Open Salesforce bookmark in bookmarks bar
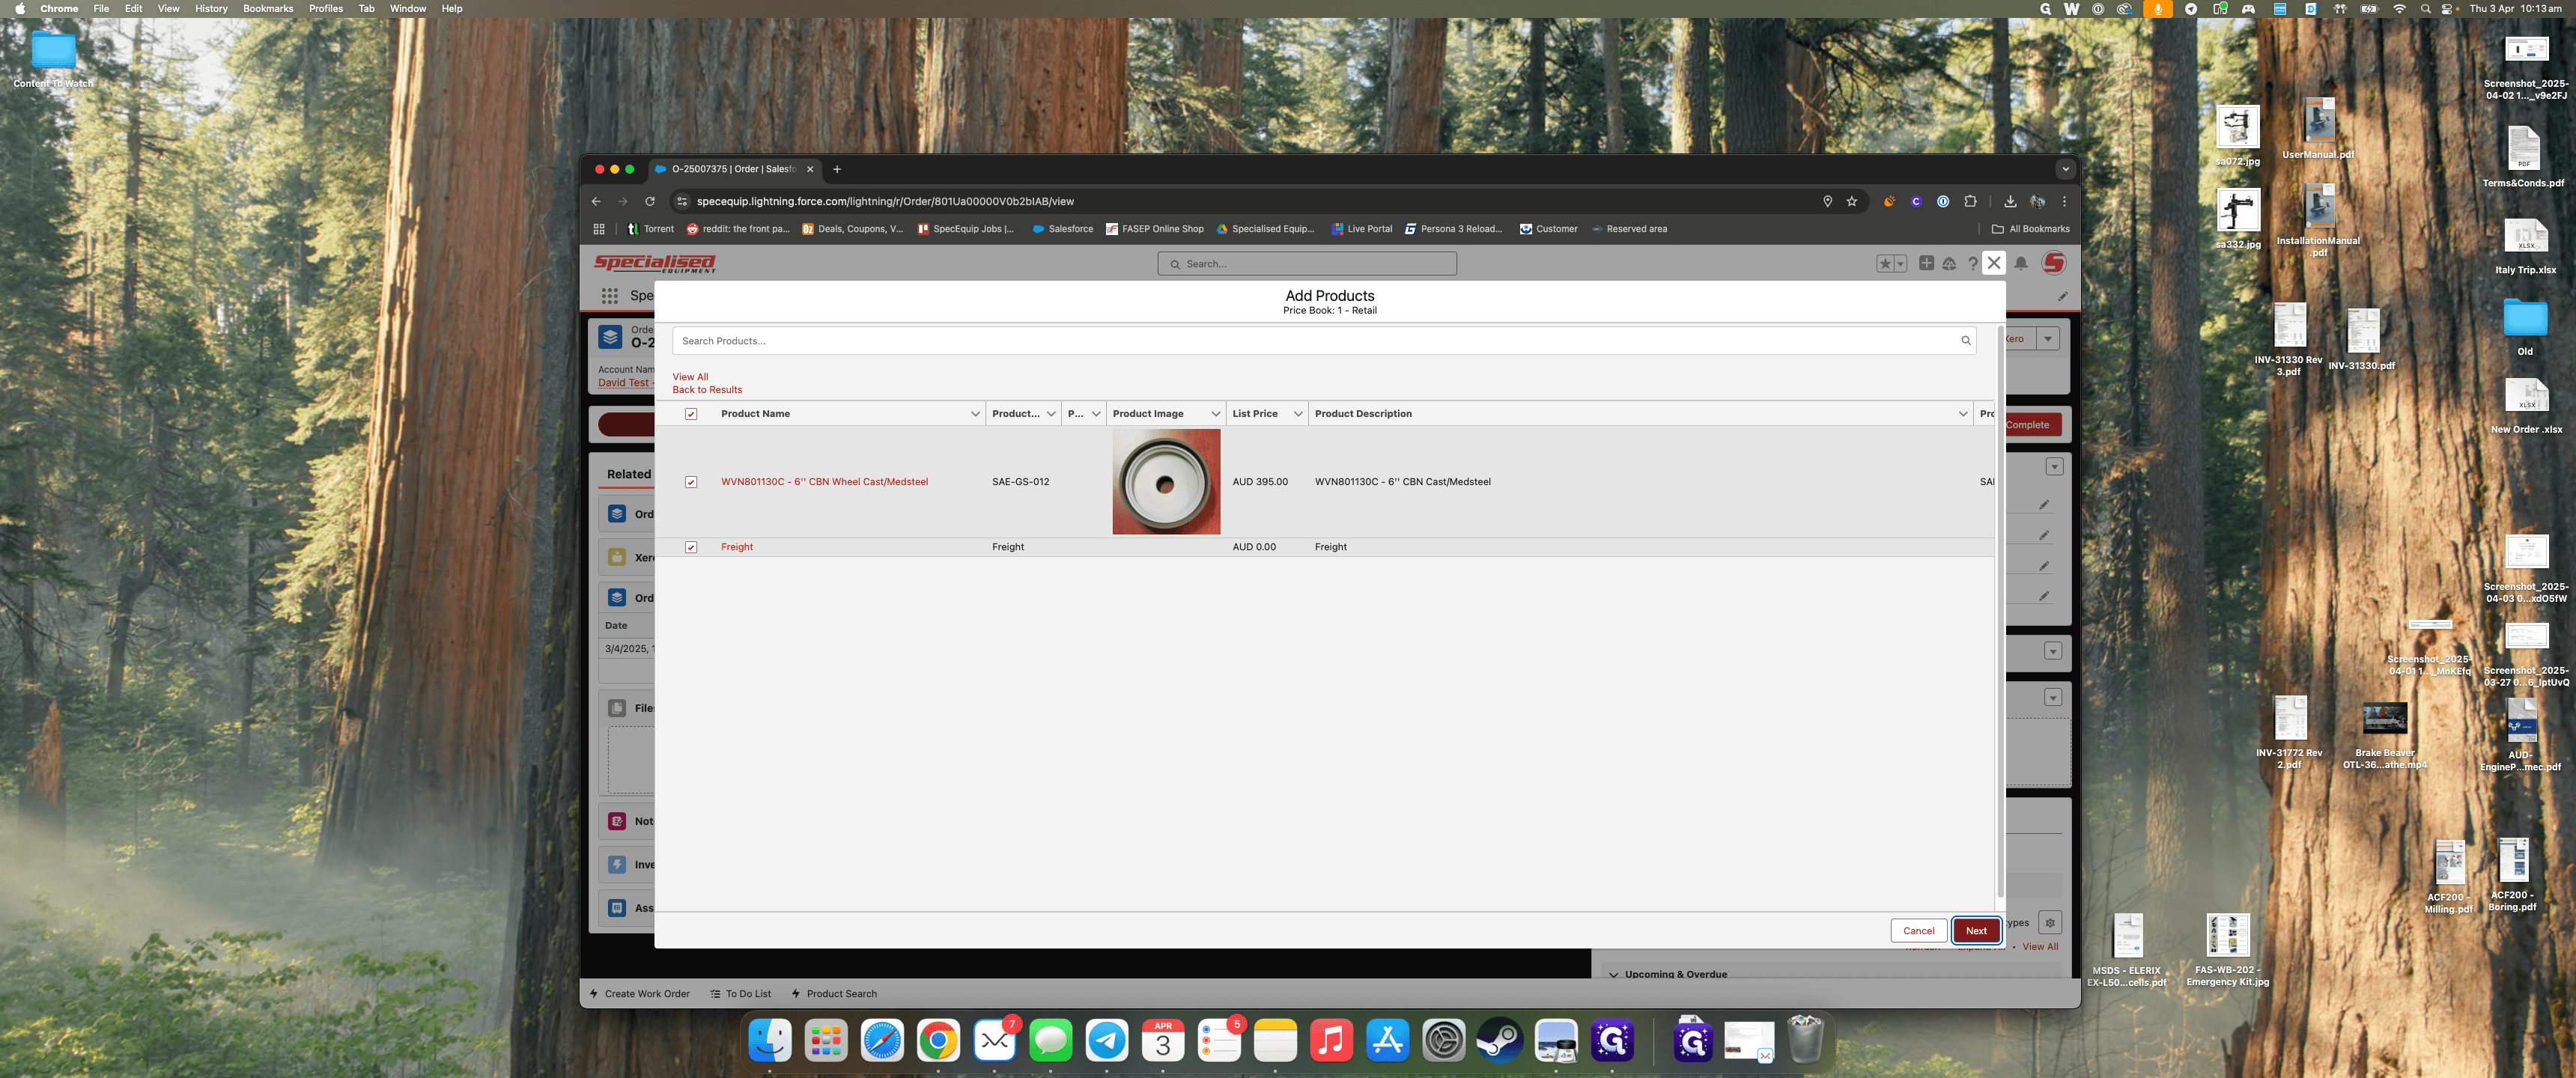 (1062, 229)
